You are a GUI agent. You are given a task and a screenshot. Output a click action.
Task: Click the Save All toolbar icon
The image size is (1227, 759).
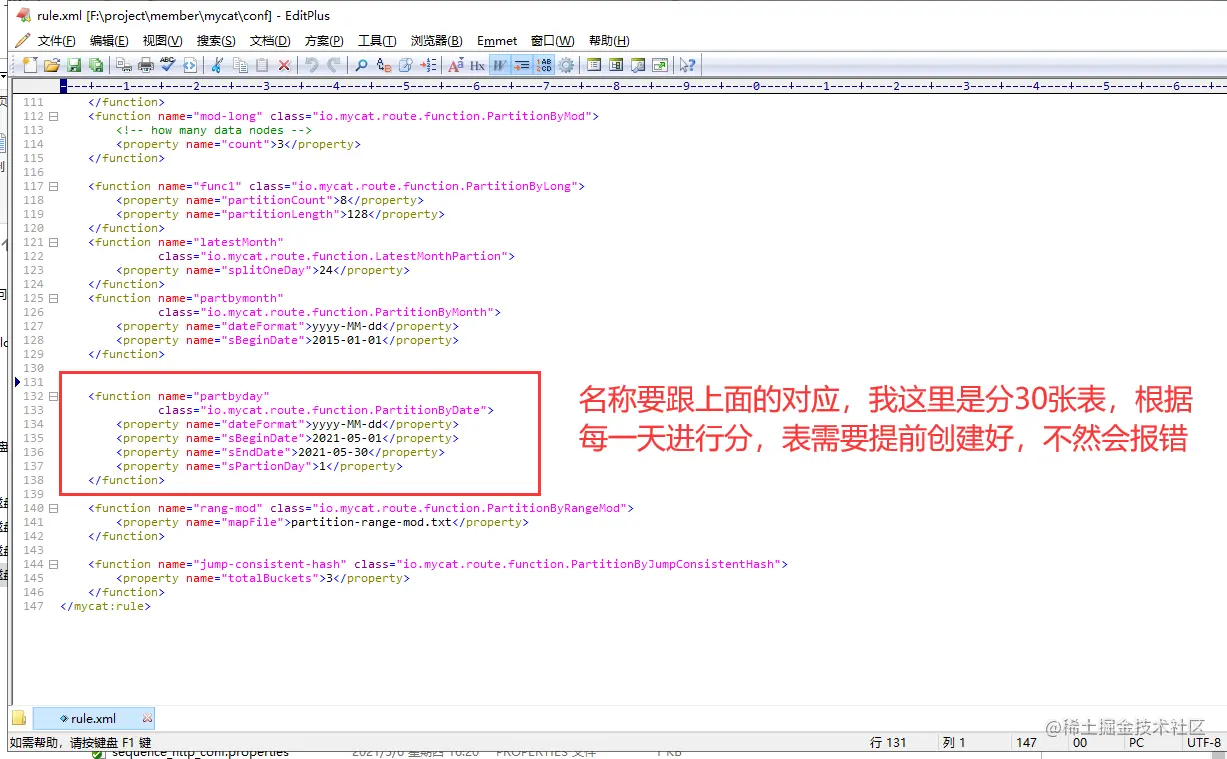pos(96,65)
